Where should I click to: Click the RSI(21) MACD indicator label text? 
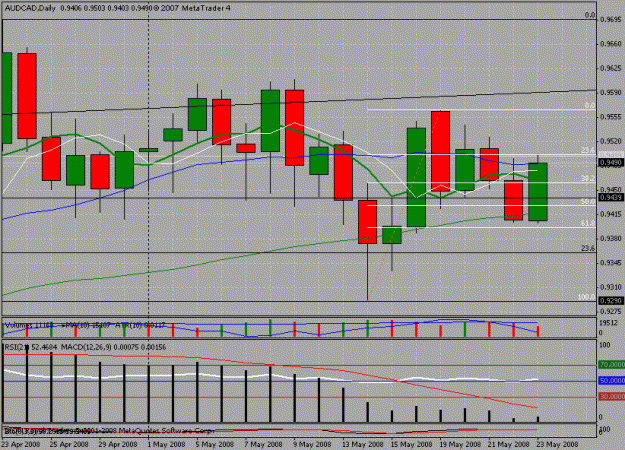(x=85, y=347)
